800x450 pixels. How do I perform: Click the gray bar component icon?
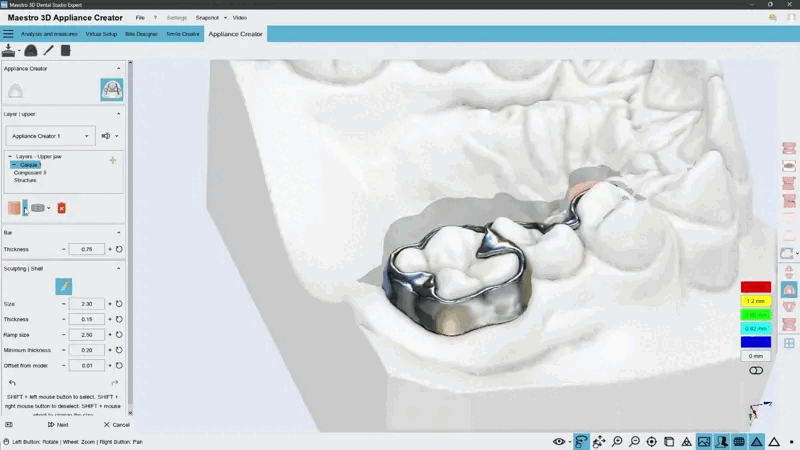[38, 208]
